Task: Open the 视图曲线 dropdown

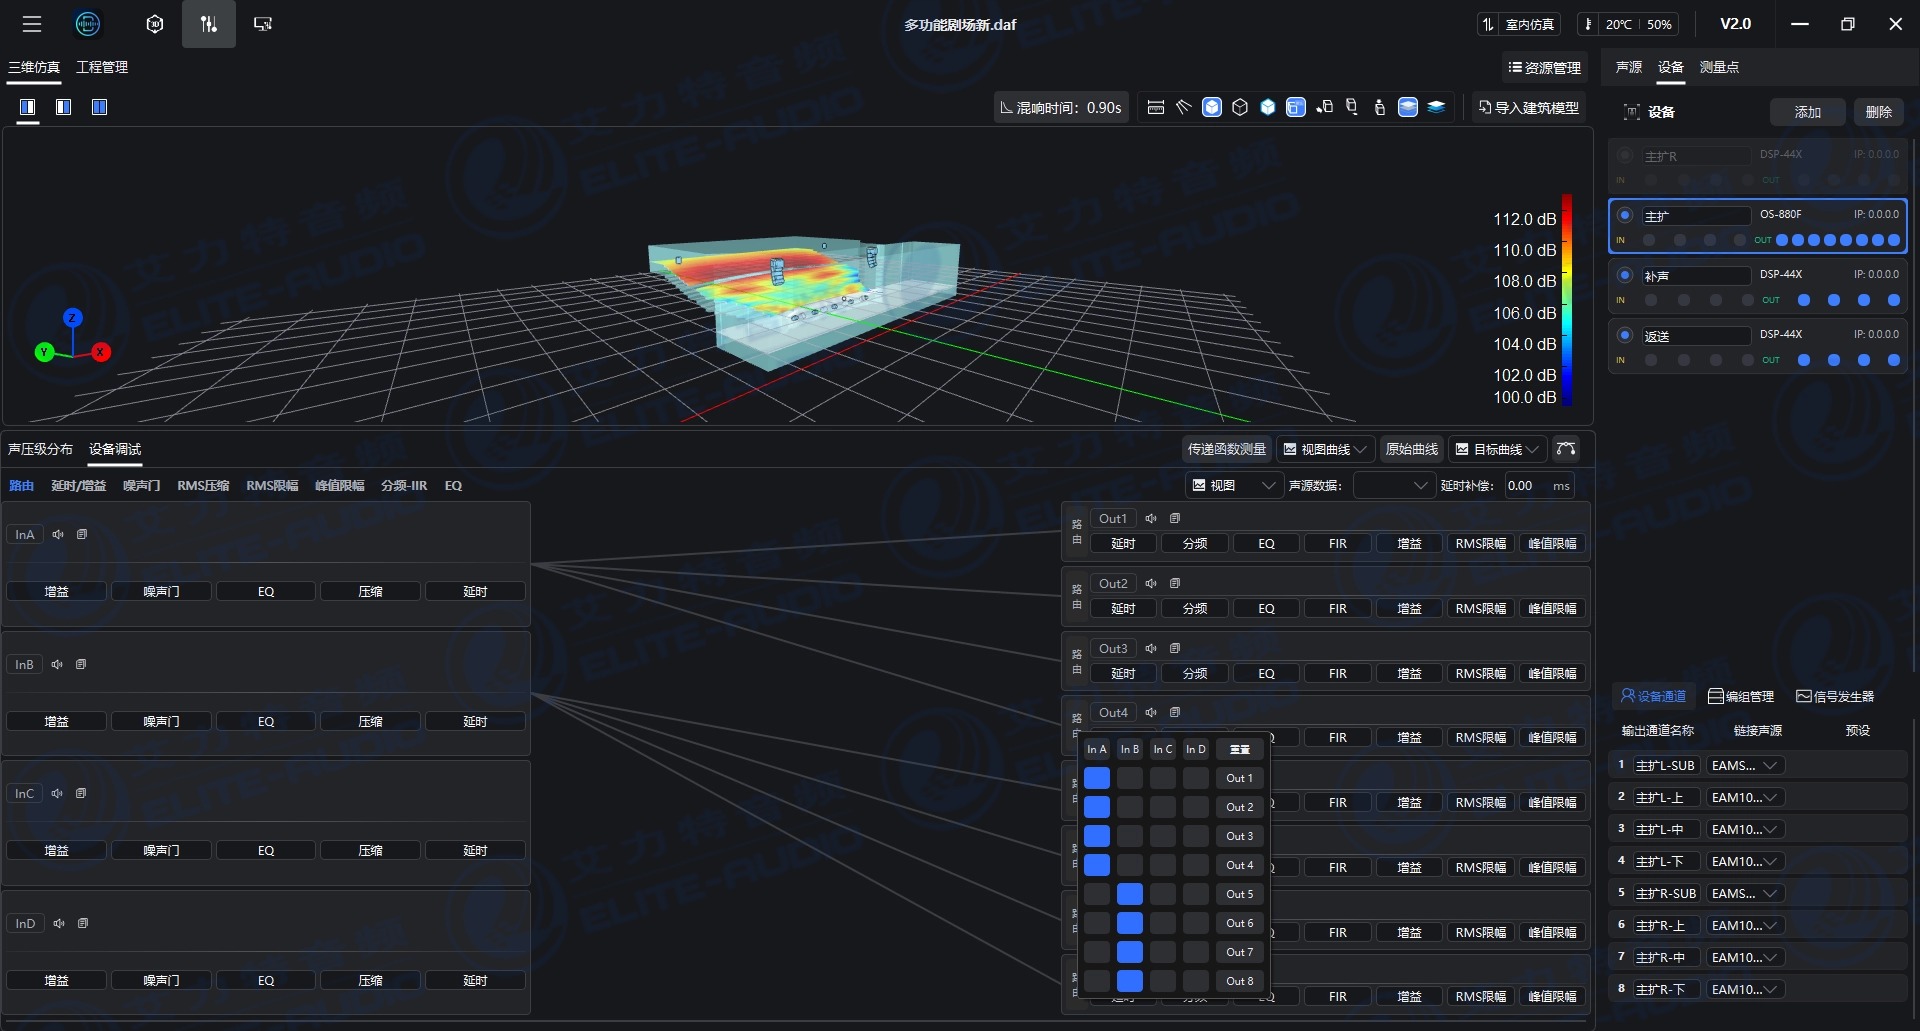Action: pyautogui.click(x=1325, y=449)
